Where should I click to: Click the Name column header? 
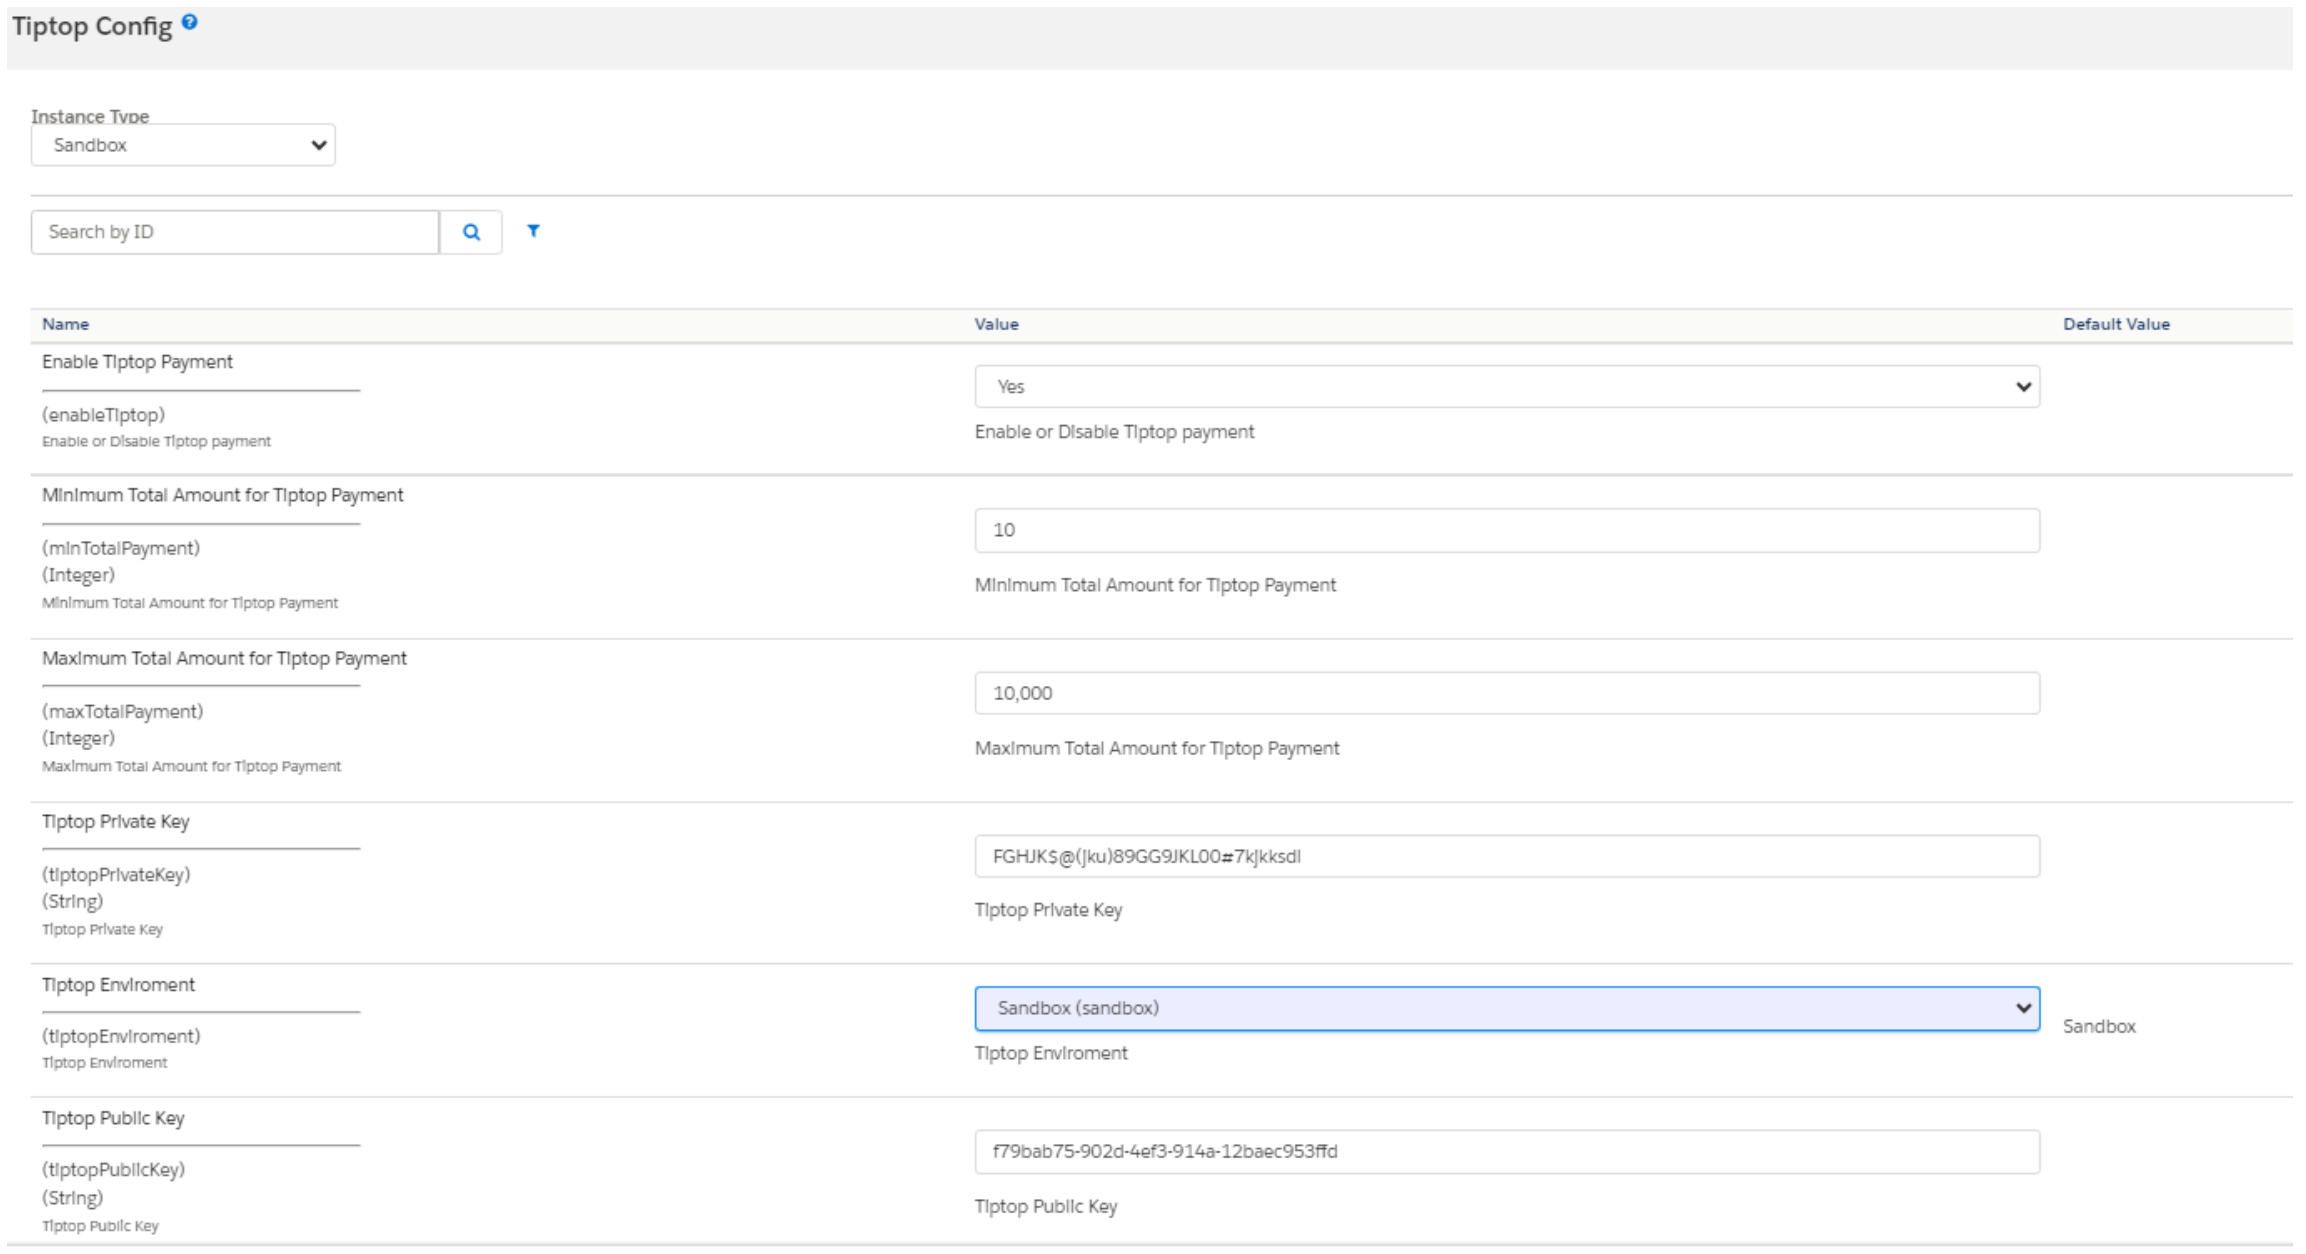[66, 324]
